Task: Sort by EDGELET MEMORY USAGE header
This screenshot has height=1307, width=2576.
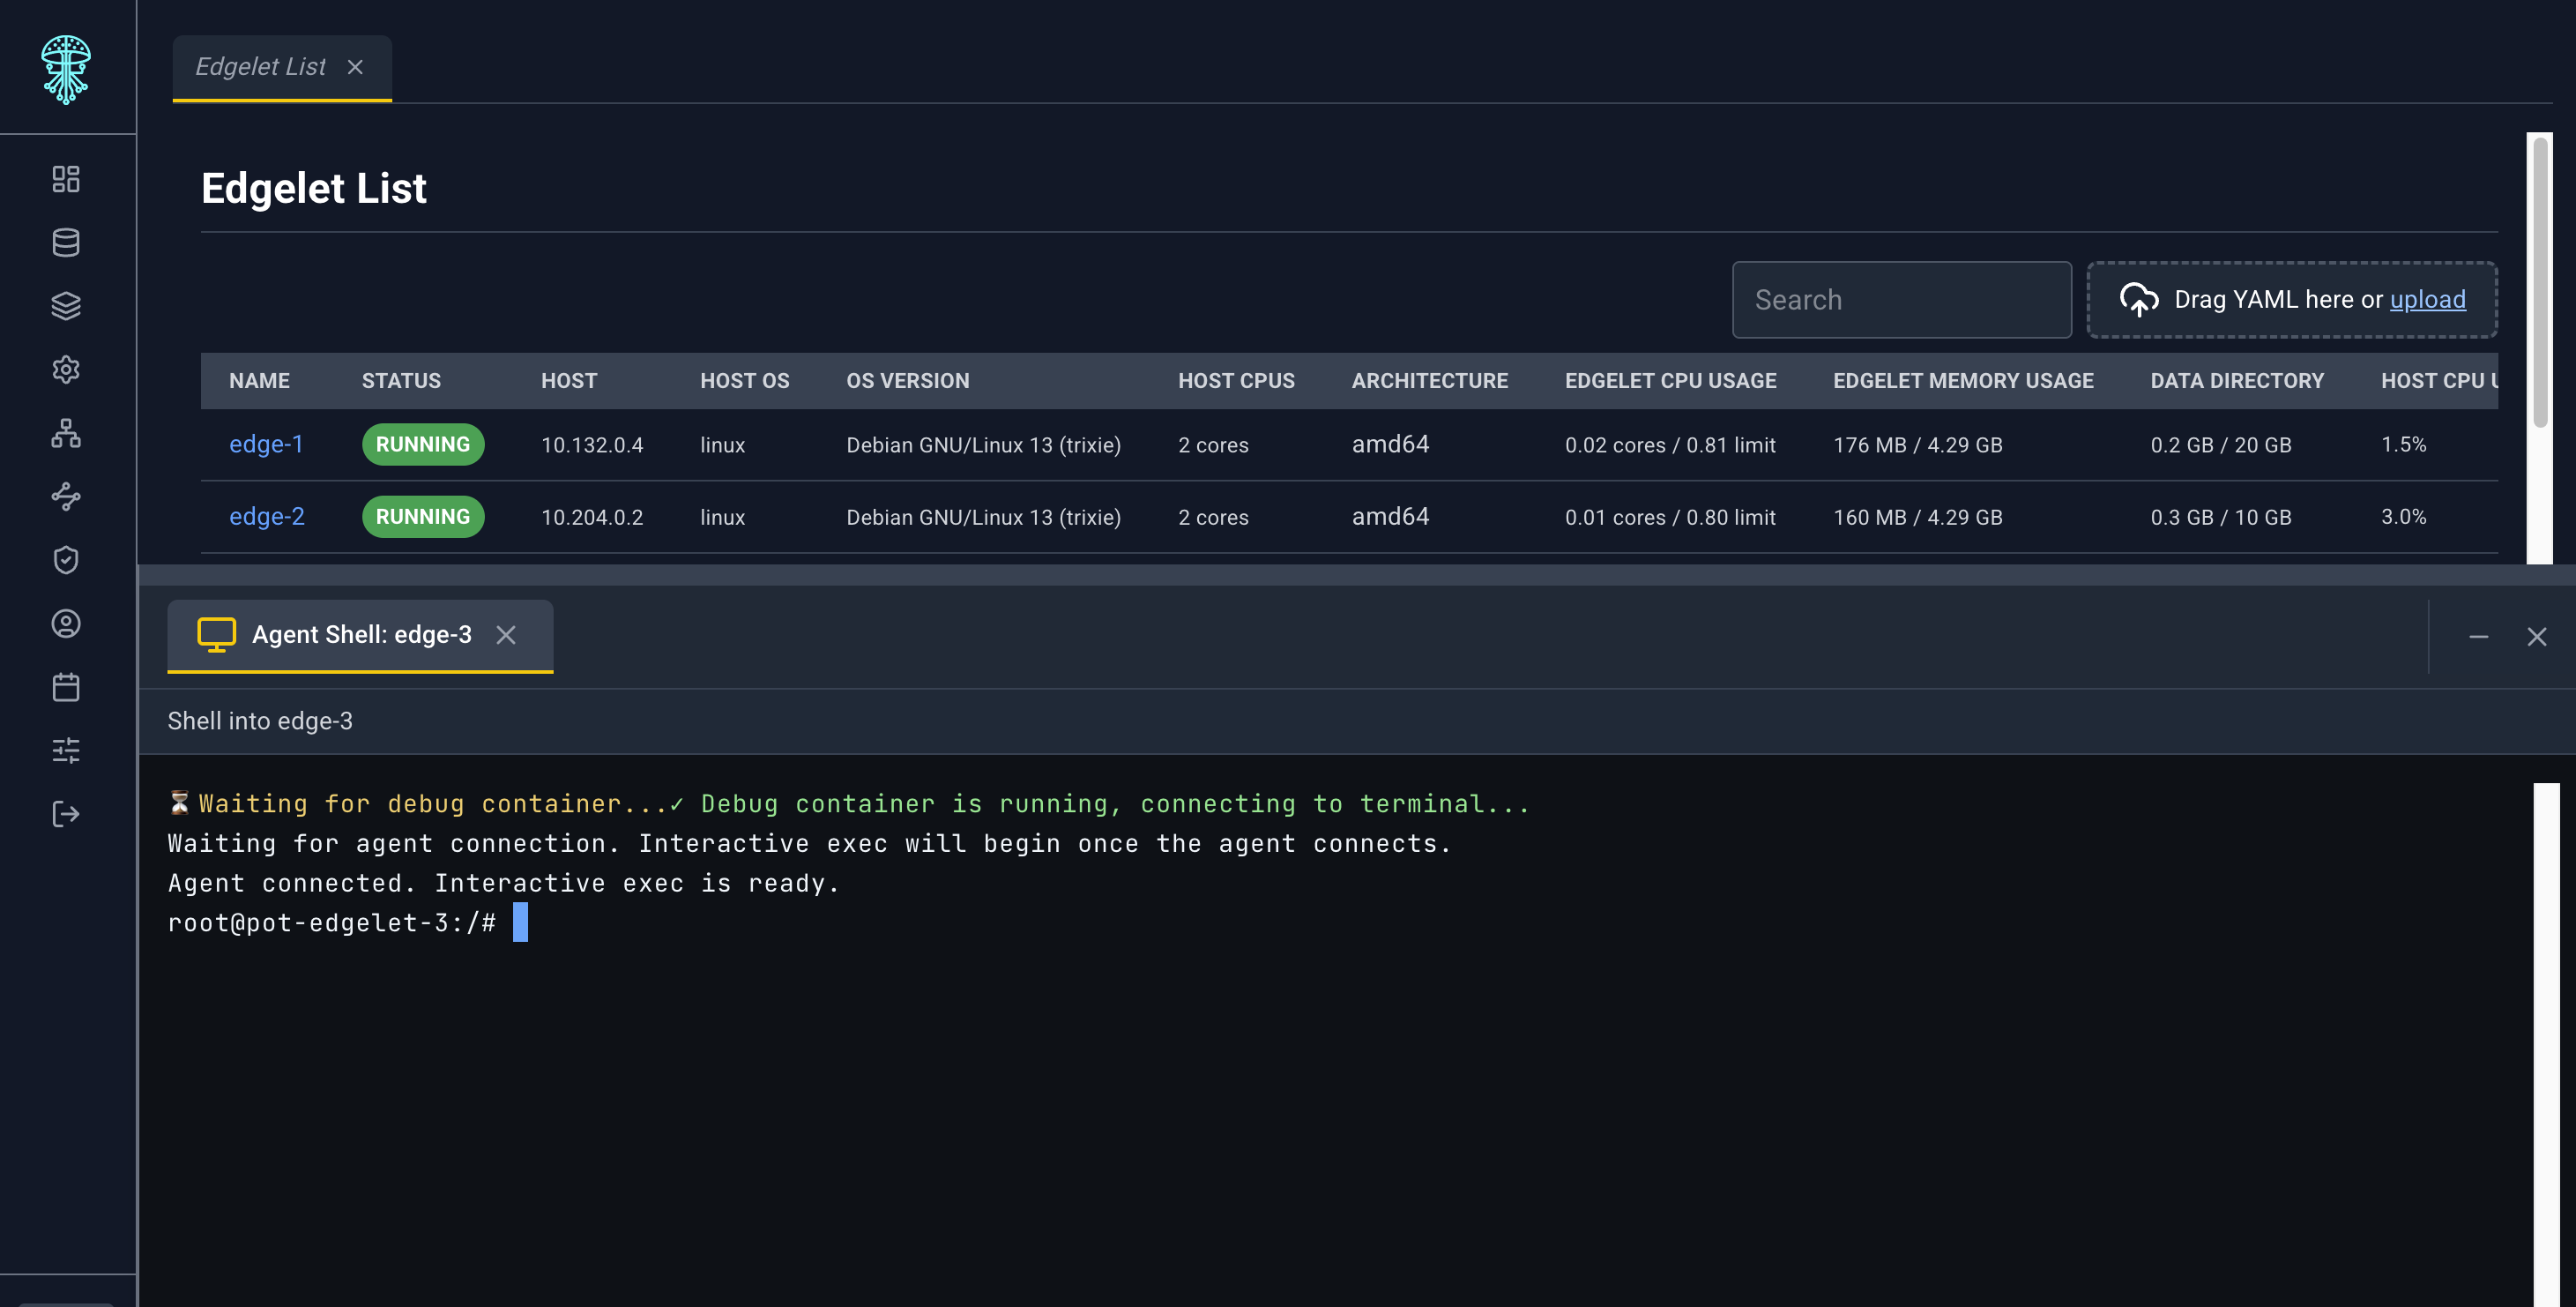Action: tap(1963, 381)
